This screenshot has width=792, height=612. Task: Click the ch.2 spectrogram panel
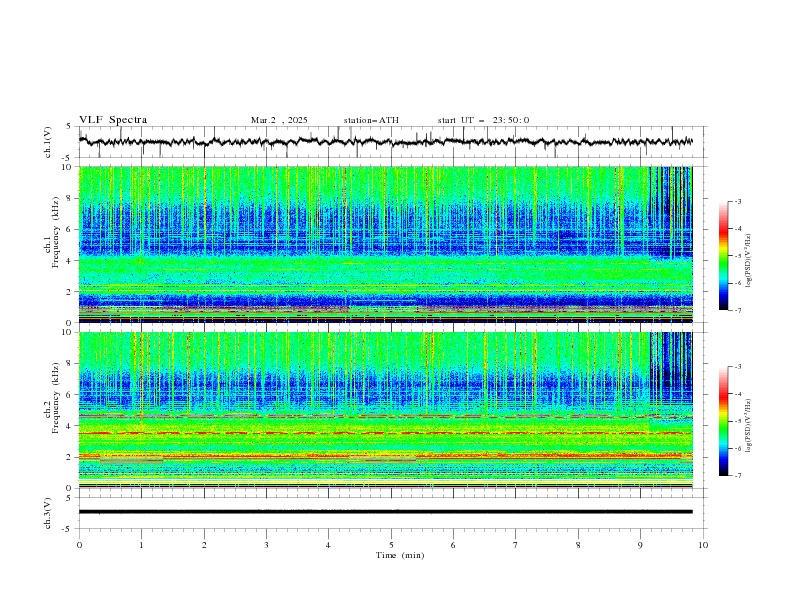pyautogui.click(x=386, y=410)
